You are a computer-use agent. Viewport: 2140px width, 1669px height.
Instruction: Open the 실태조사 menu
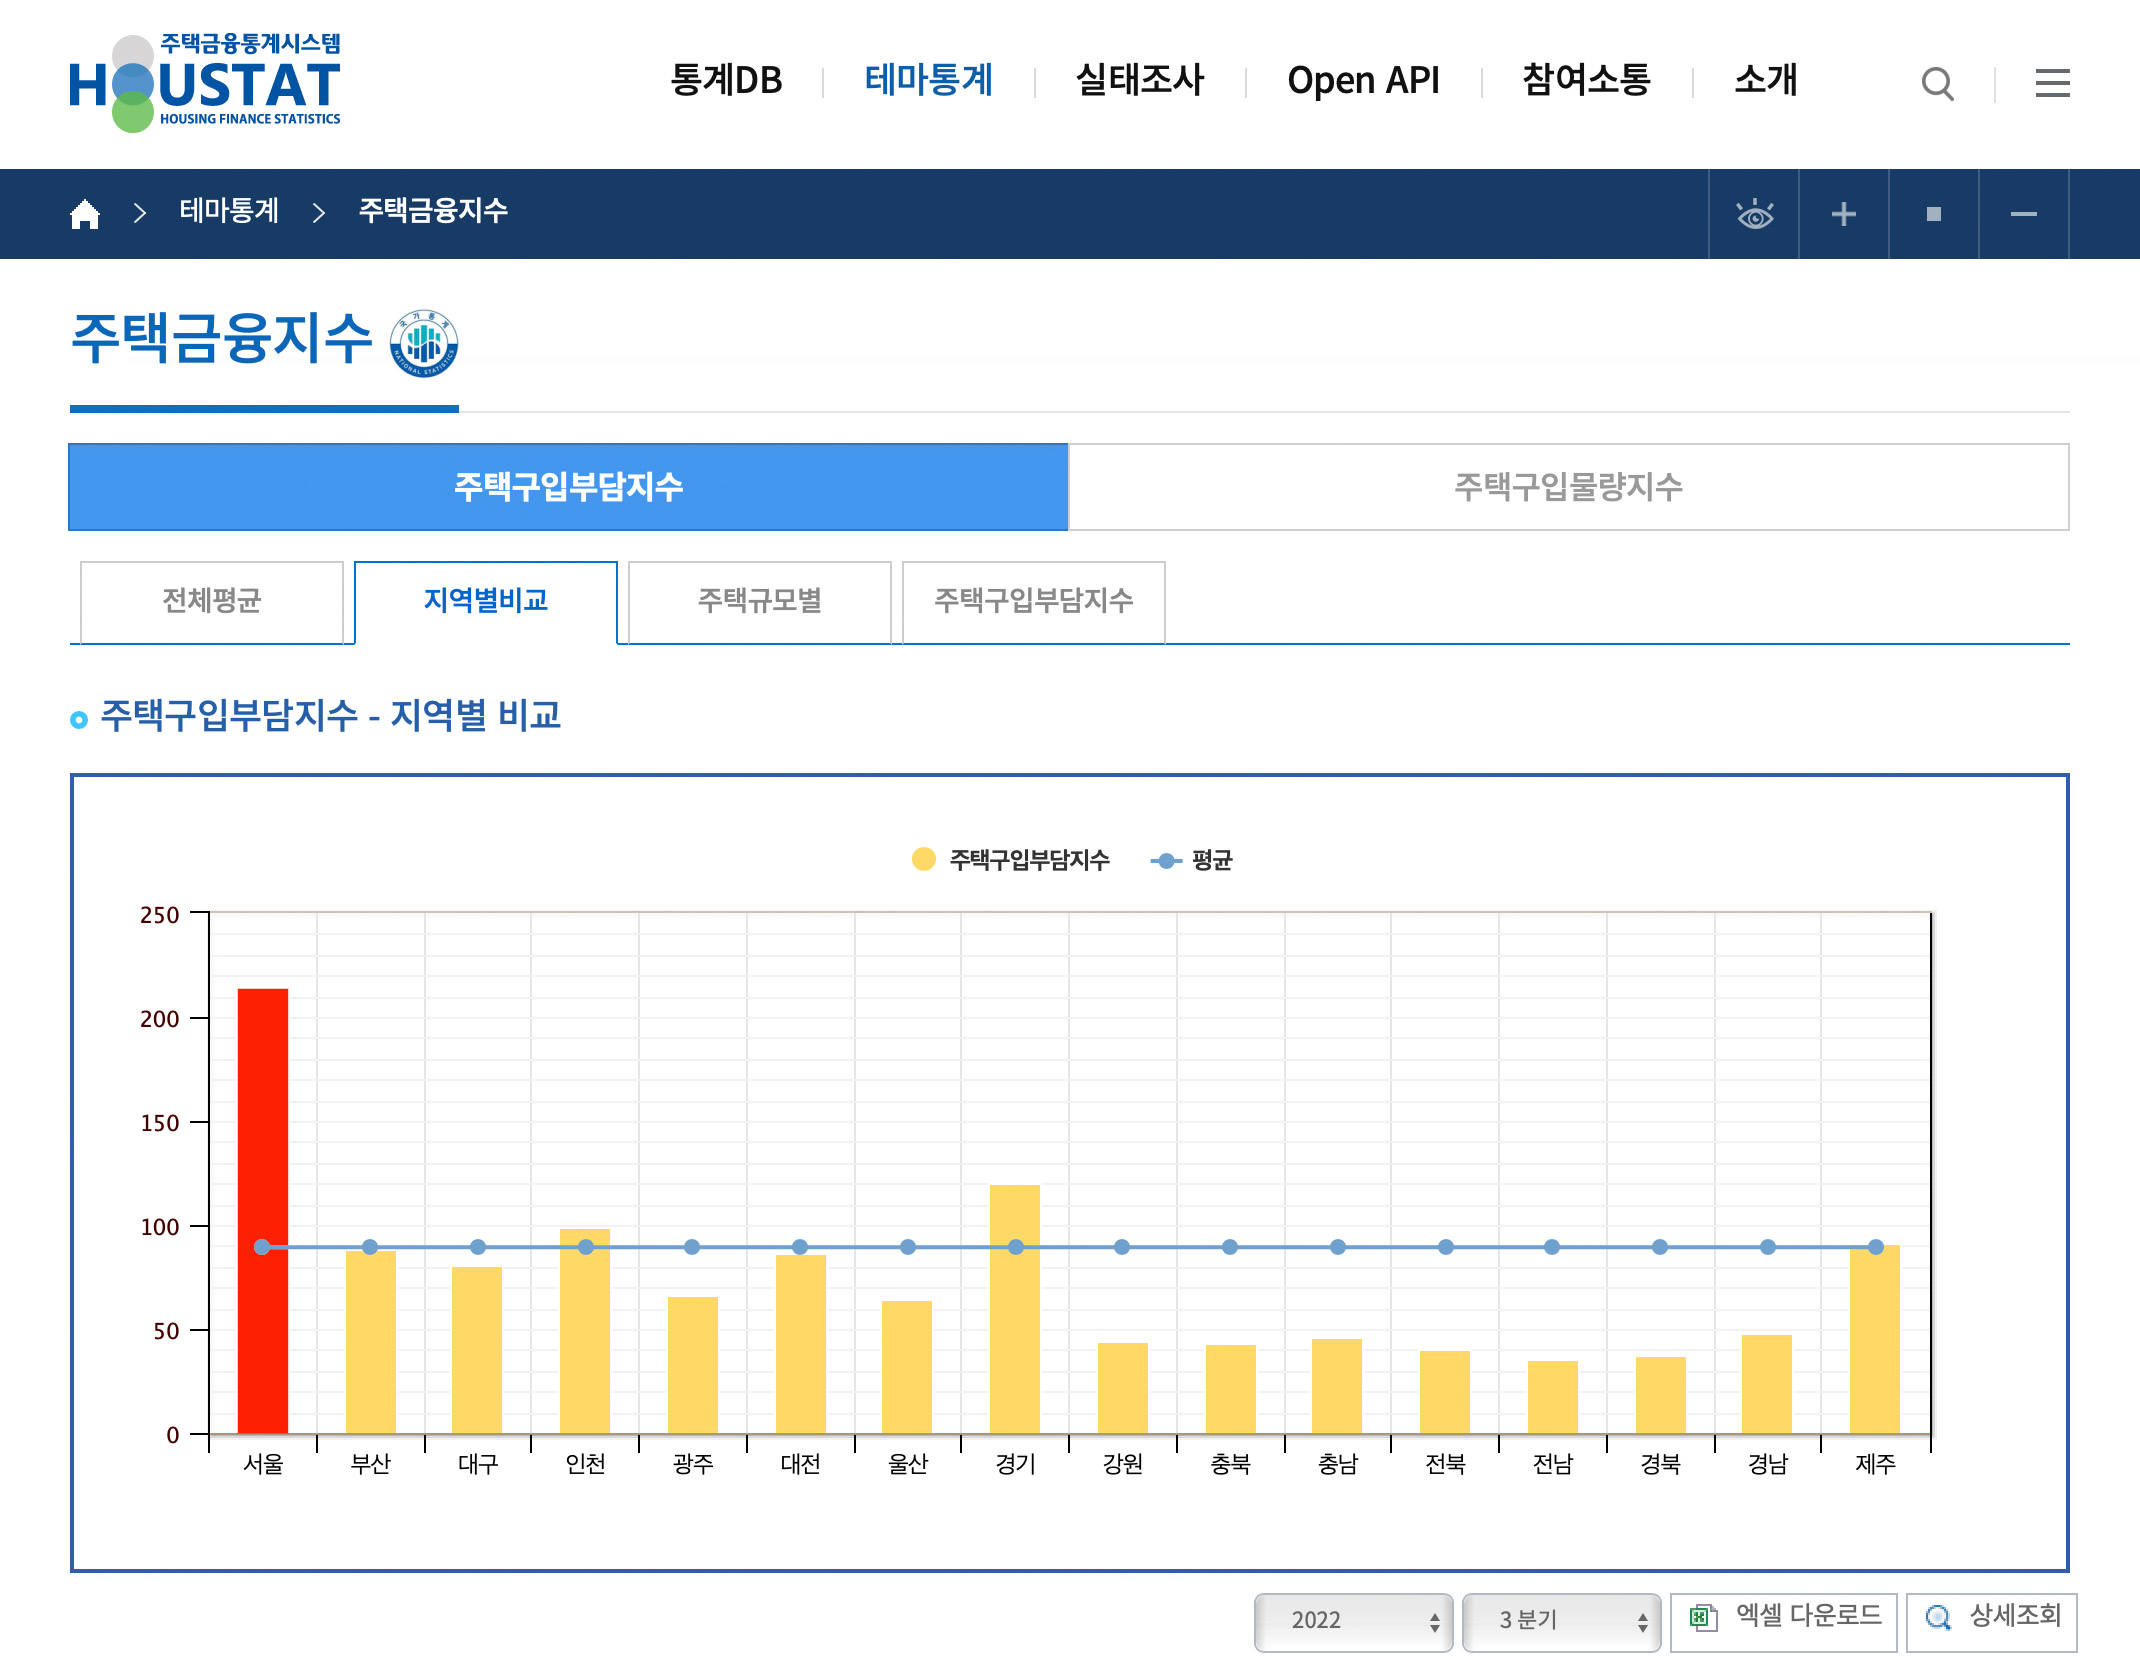click(x=1140, y=80)
